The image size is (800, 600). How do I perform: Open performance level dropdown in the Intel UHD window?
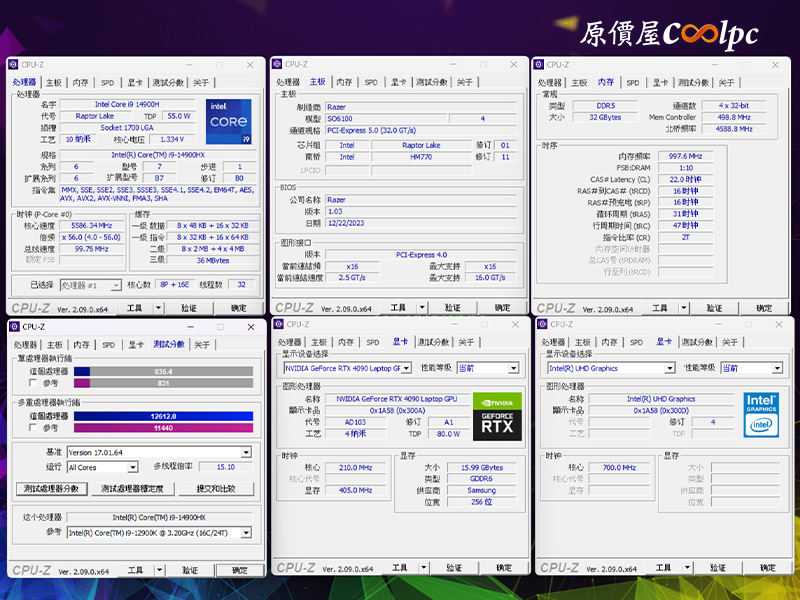(x=752, y=368)
